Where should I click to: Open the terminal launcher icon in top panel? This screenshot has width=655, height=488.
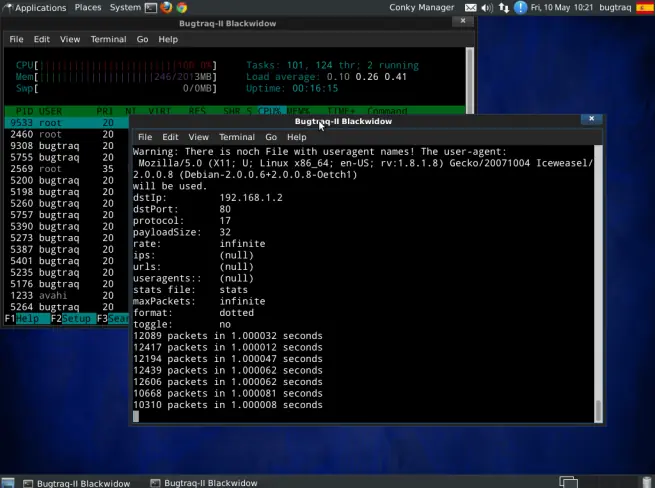151,8
